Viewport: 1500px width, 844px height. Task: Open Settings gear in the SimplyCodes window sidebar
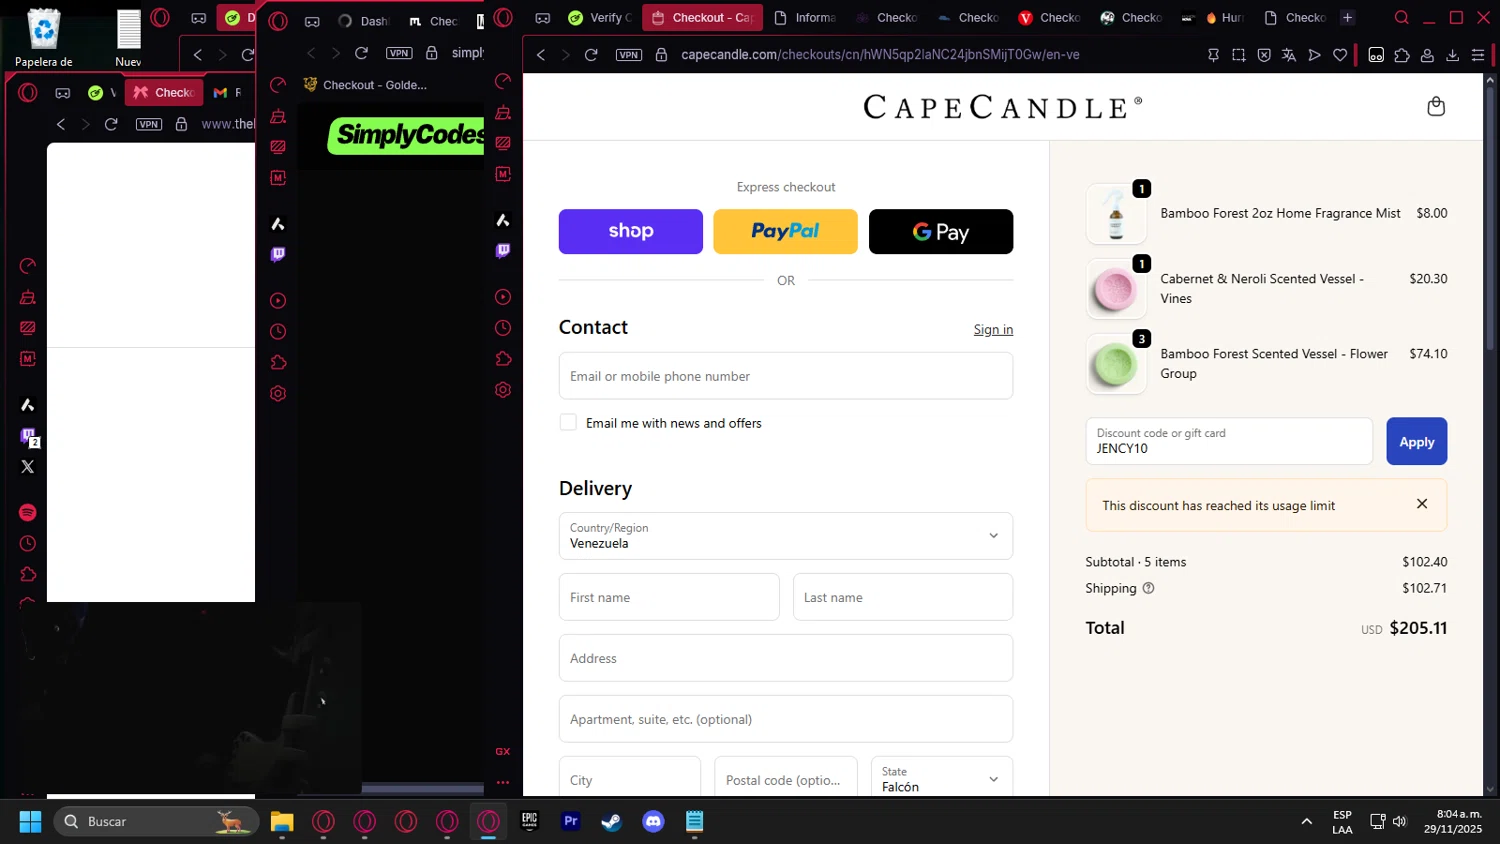point(278,393)
